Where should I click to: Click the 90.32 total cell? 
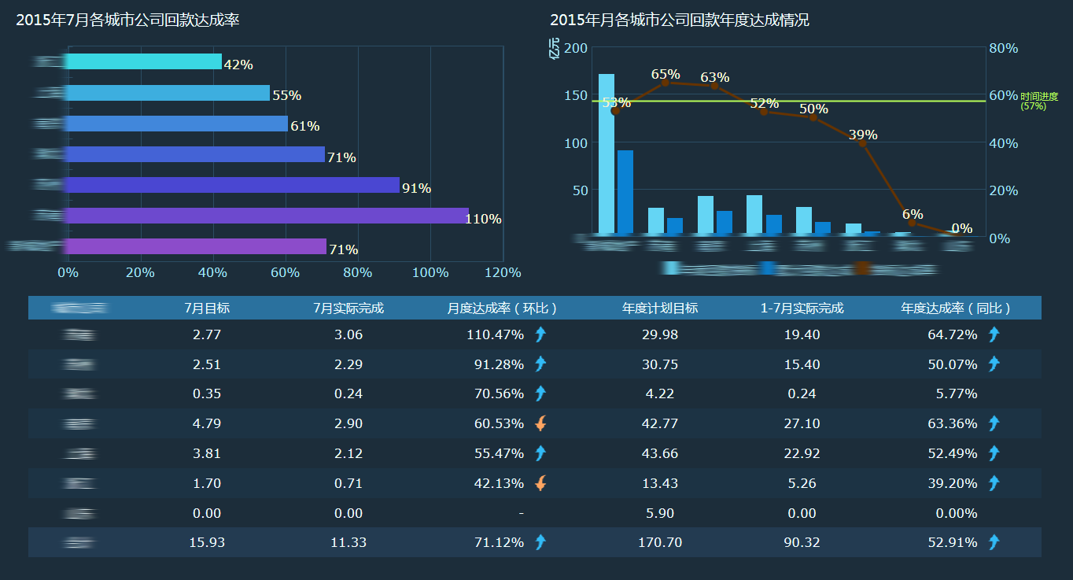[x=801, y=542]
